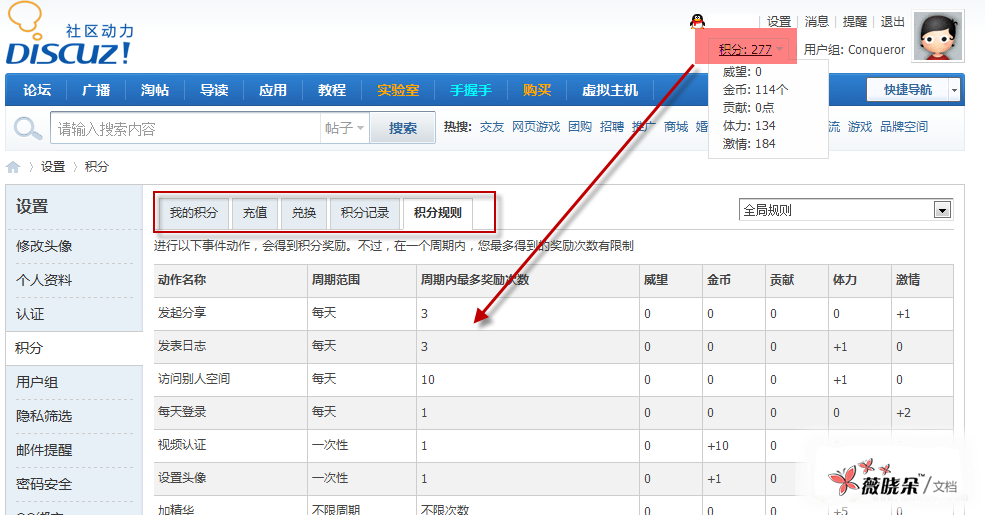Click the 交友 hot search link

[x=492, y=127]
